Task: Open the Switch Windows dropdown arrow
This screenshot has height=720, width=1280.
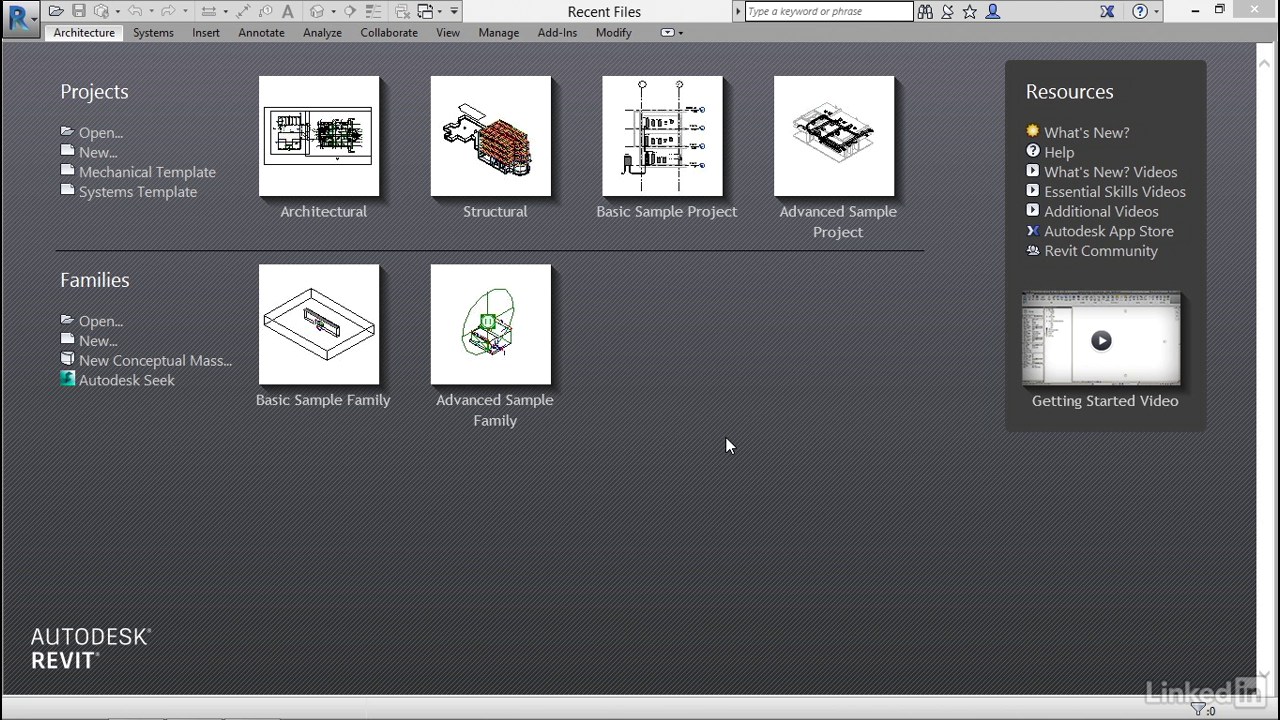Action: [x=440, y=12]
